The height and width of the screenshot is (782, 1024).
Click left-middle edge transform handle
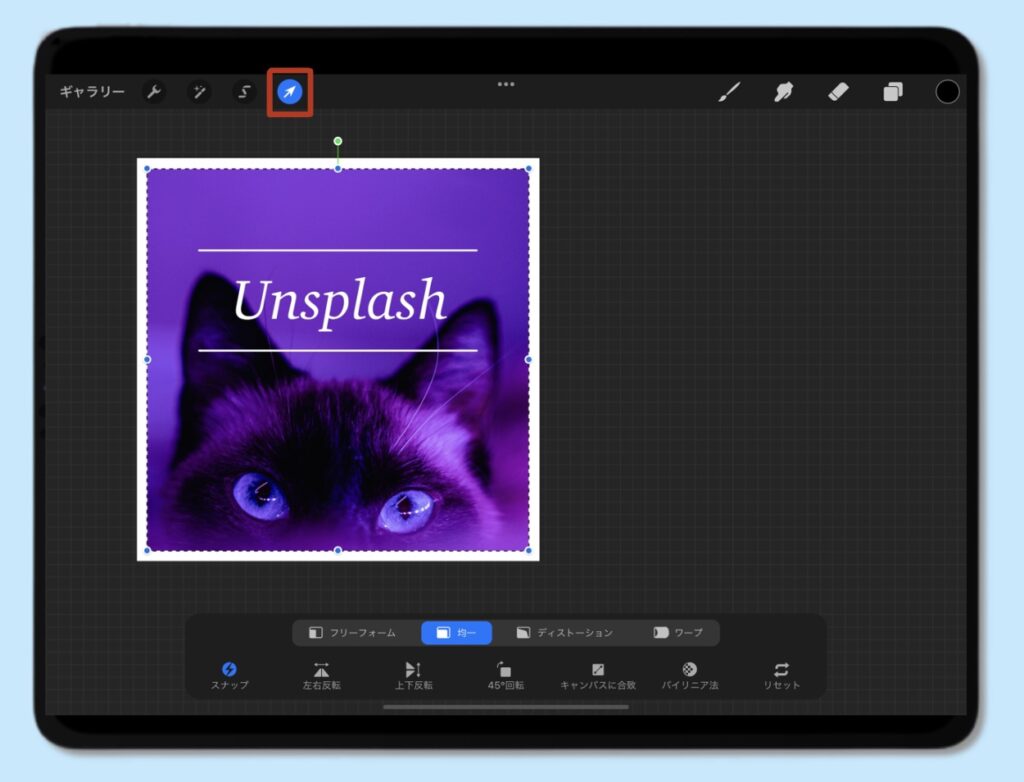(147, 359)
